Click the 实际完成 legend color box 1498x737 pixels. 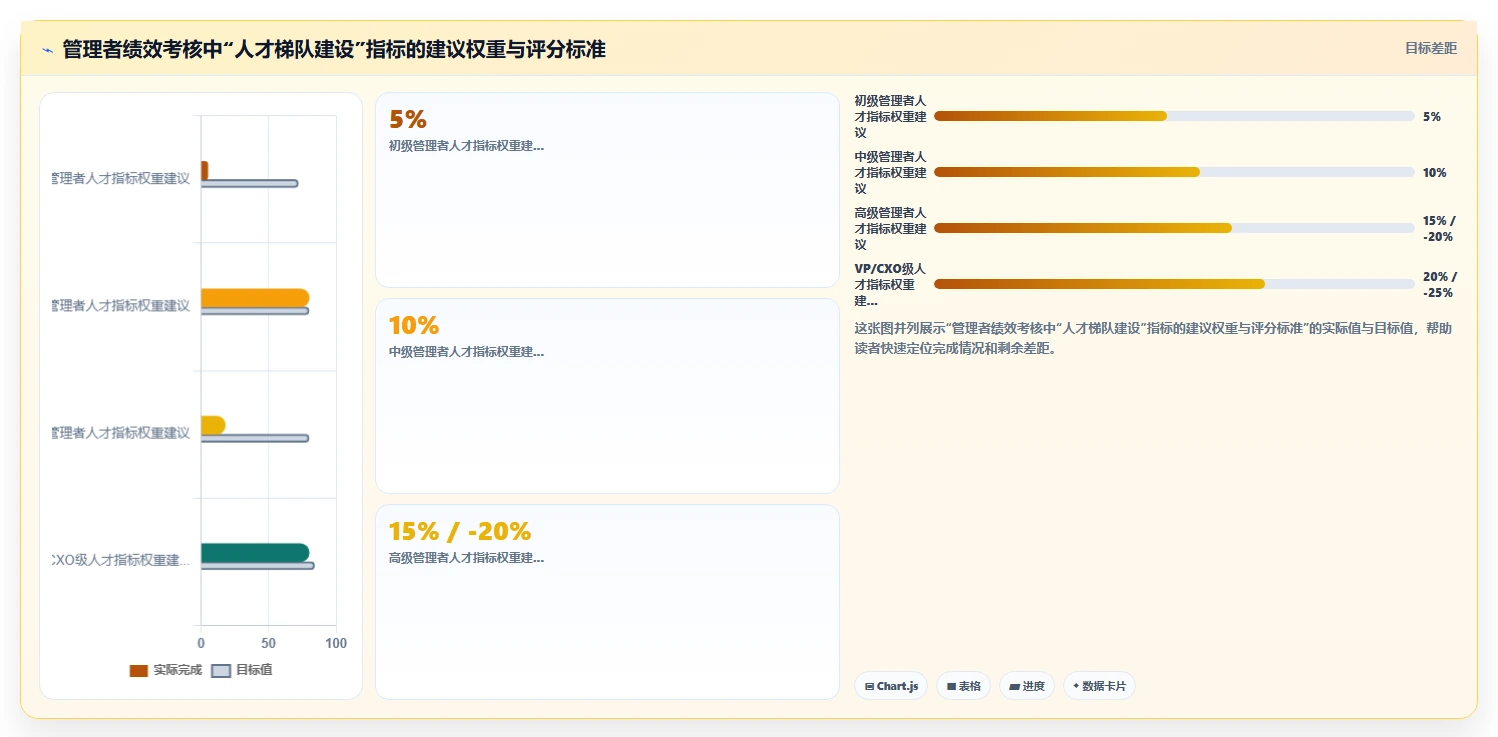point(138,670)
